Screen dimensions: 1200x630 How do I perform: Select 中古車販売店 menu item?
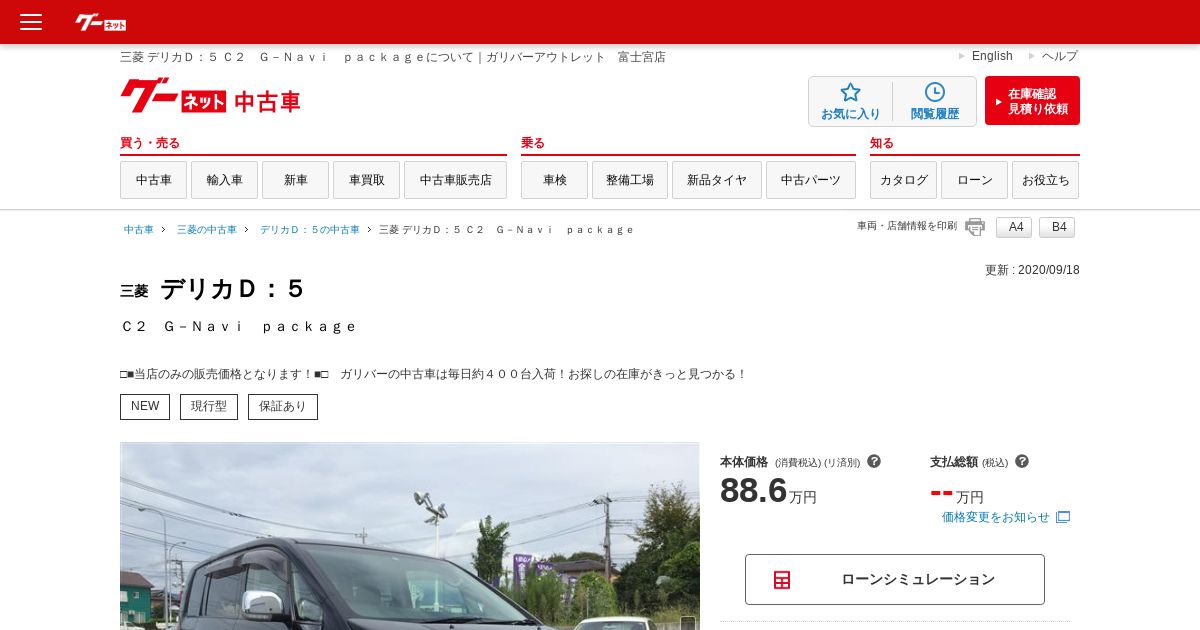tap(455, 180)
